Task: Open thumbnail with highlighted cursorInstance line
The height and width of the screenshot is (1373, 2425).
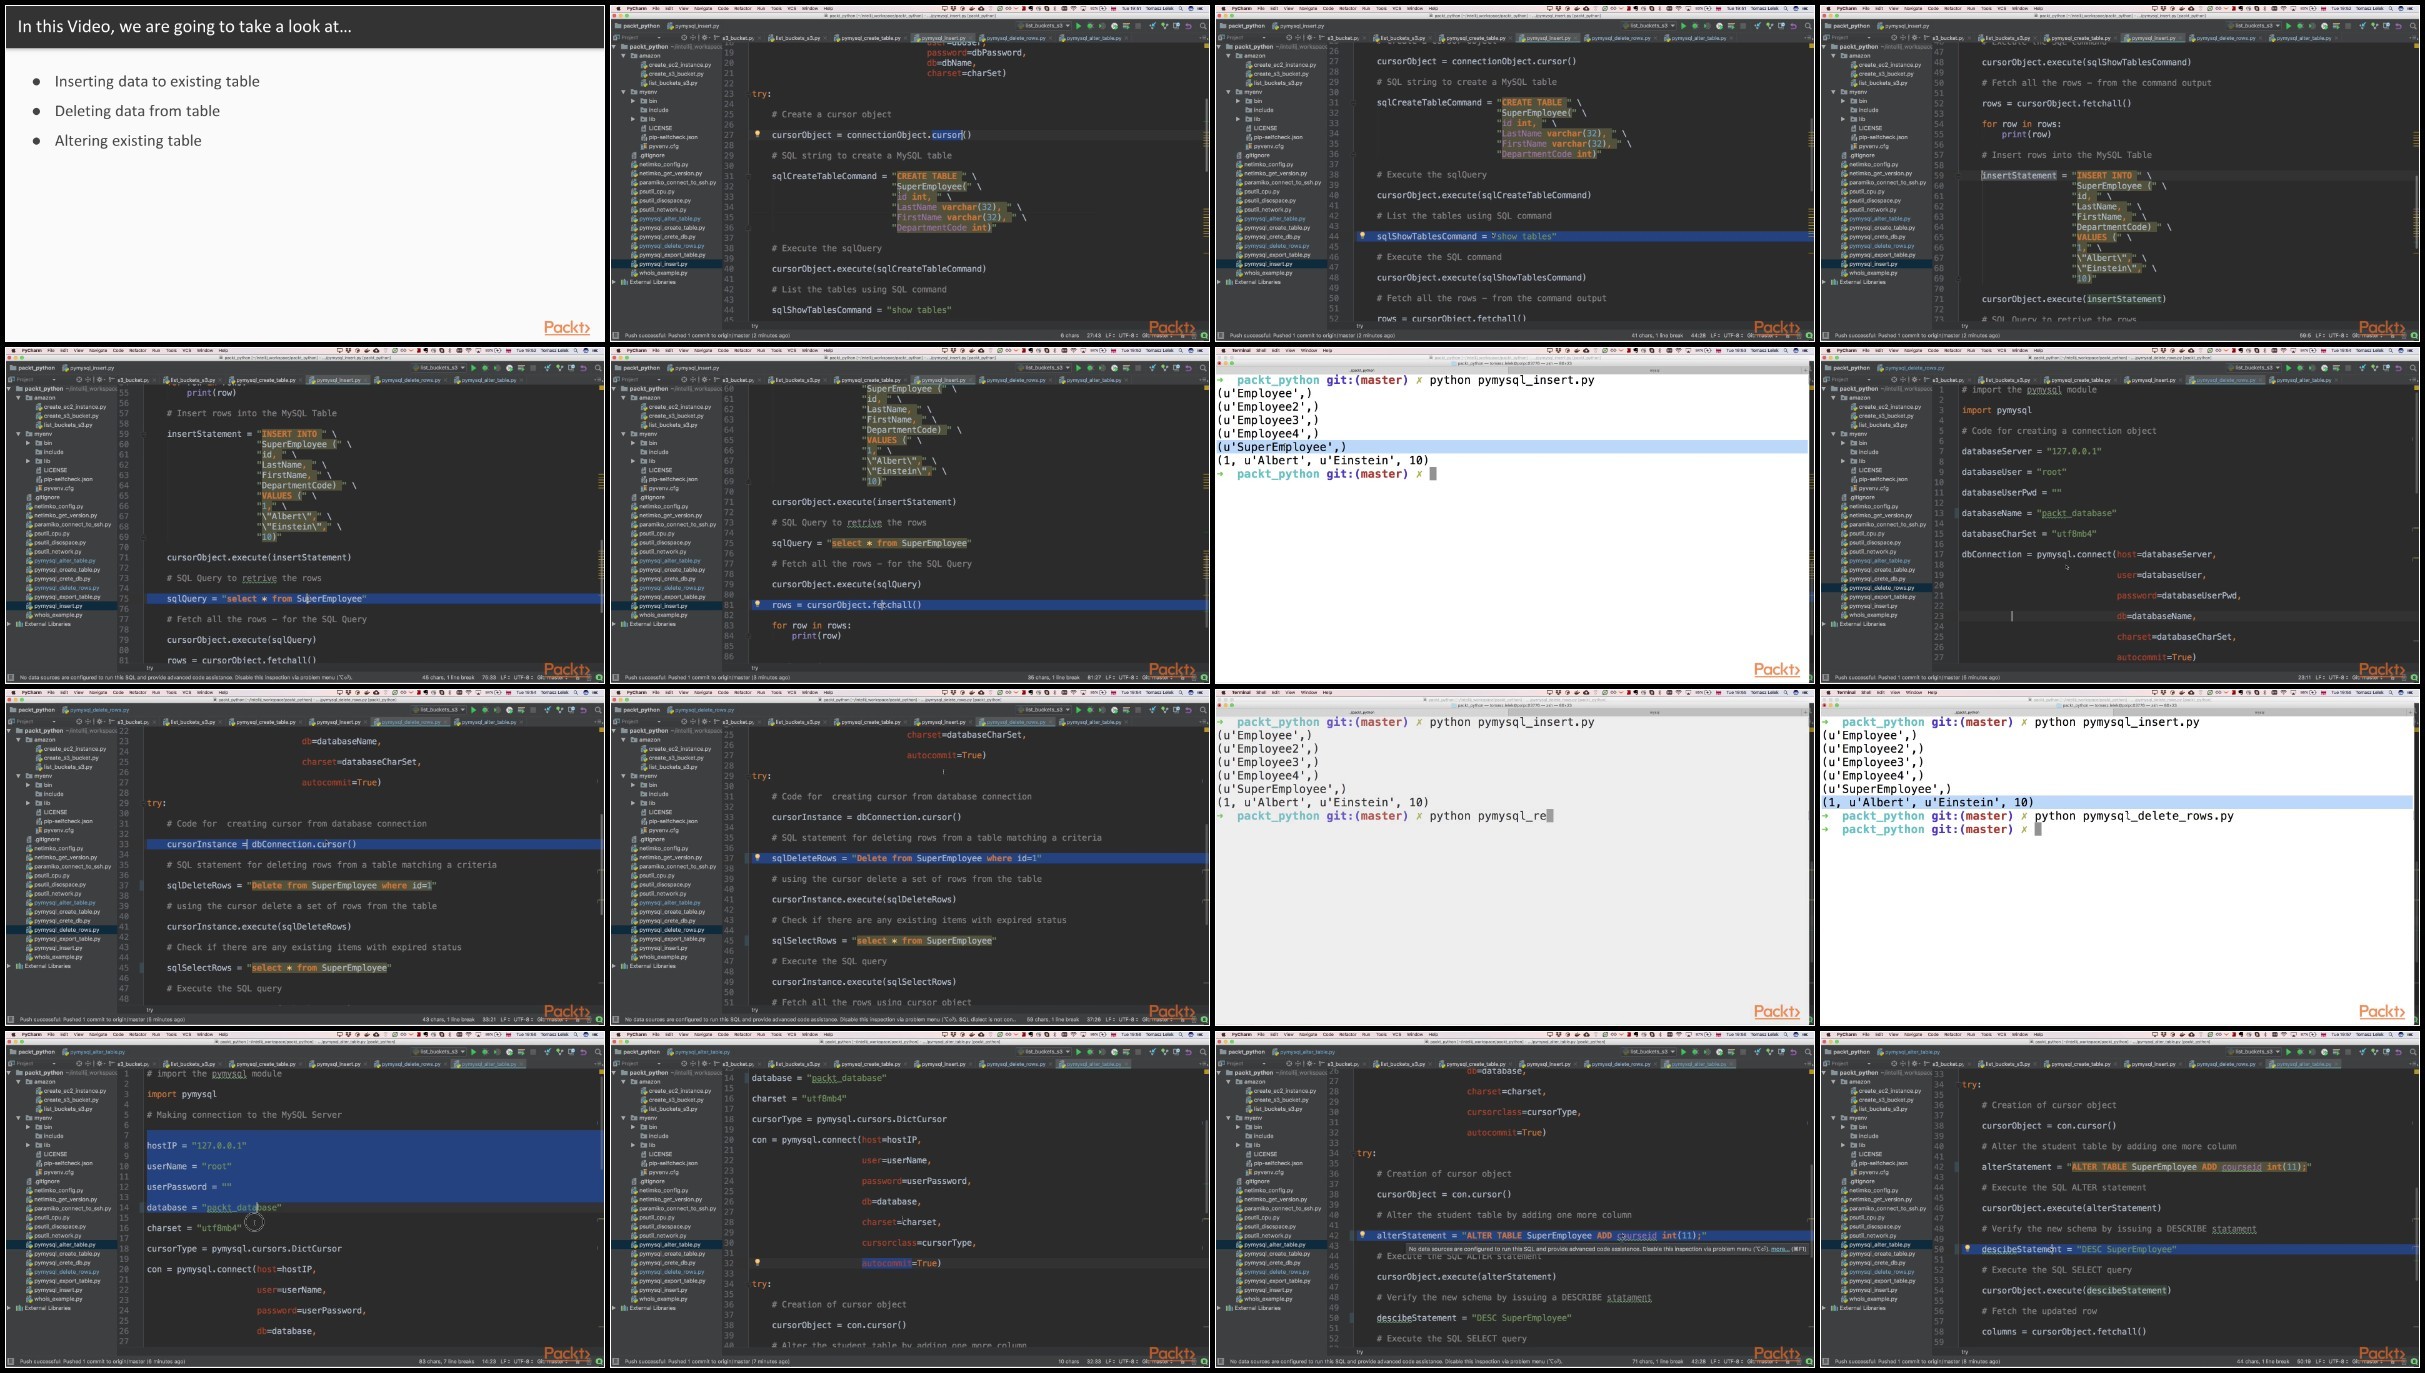Action: (304, 857)
